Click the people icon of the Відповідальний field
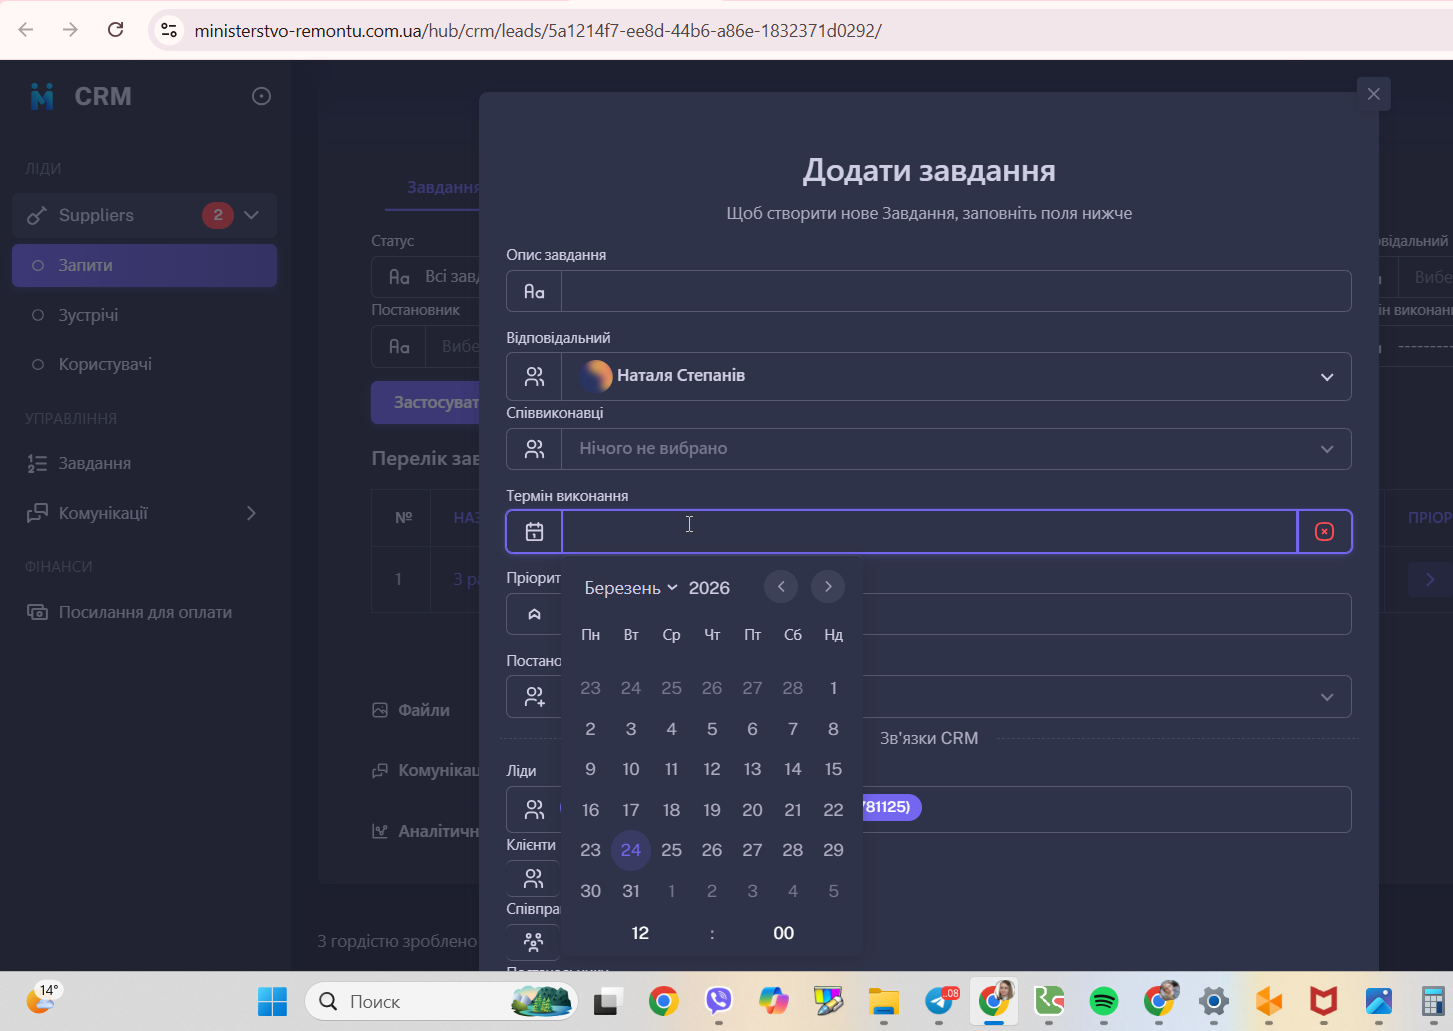 point(534,376)
